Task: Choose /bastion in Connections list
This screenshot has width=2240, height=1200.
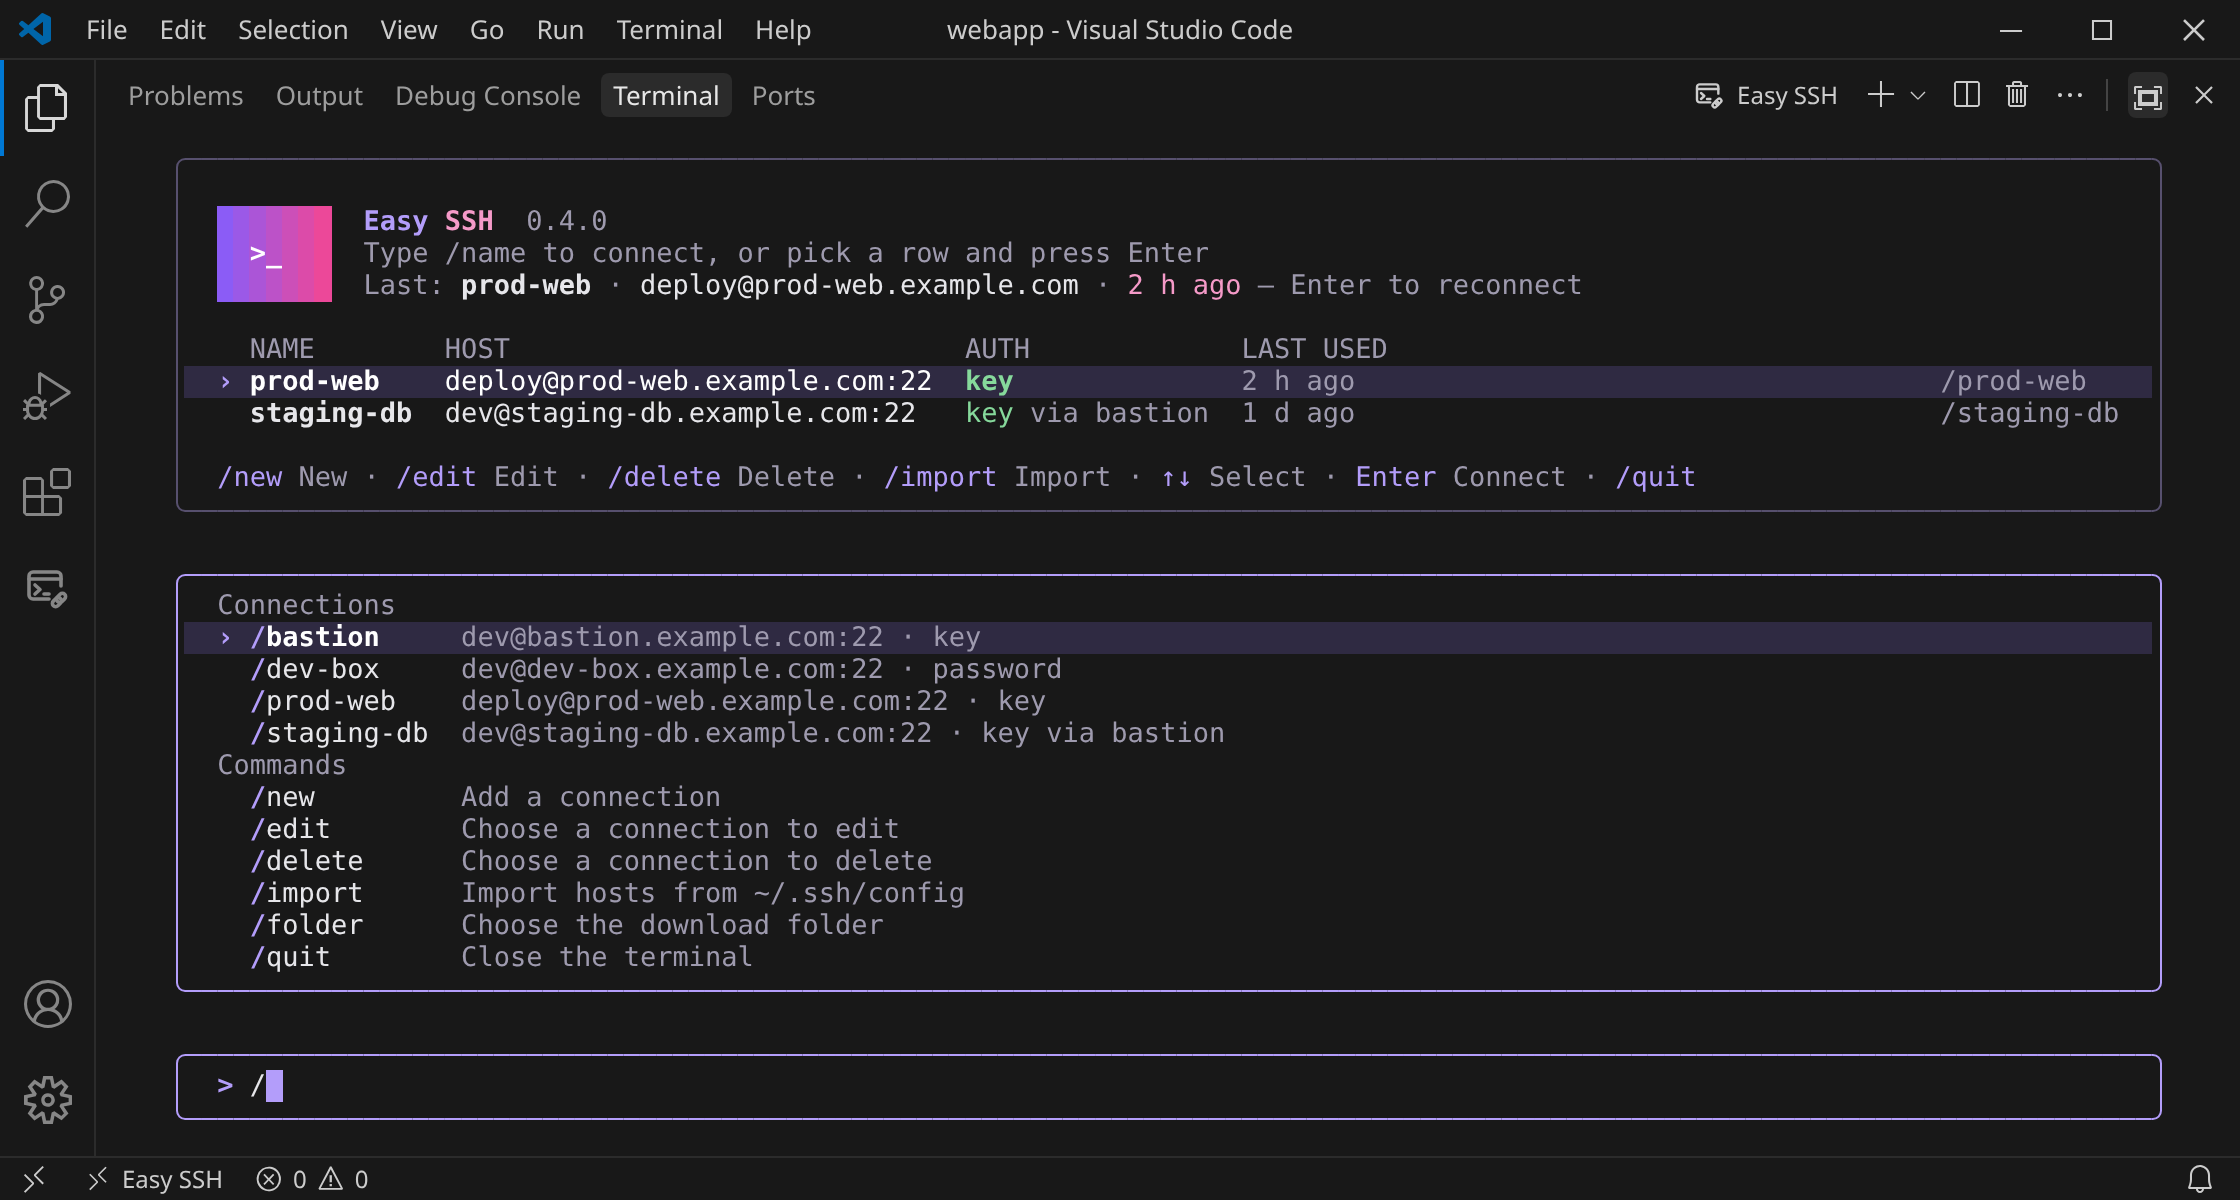Action: 1168,637
